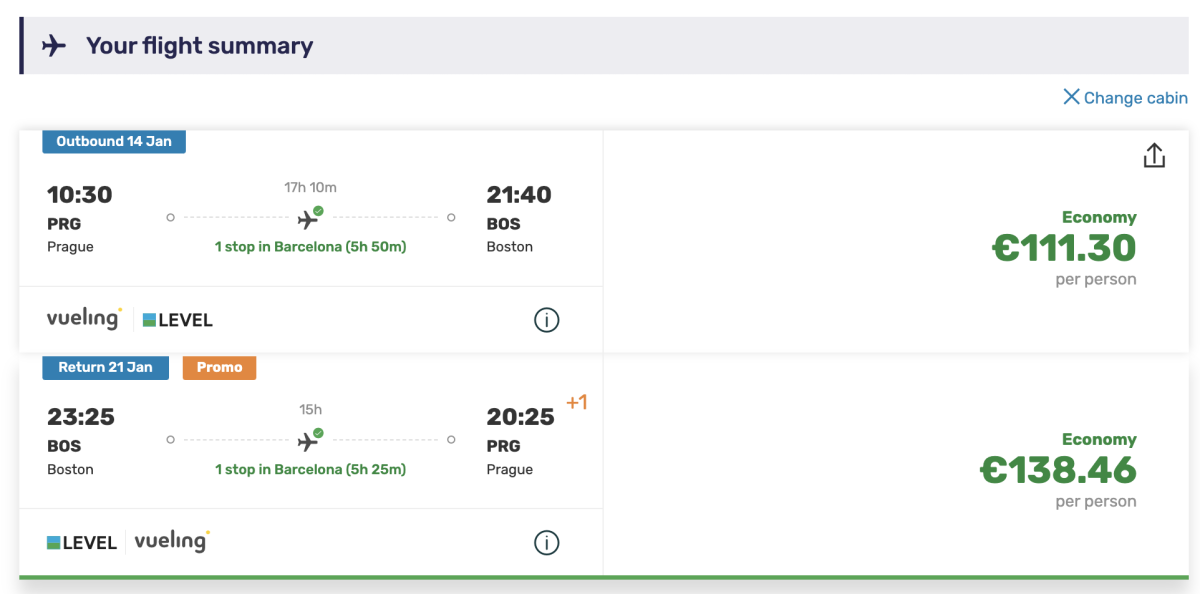Click the LEVEL logo on outbound flight

pos(178,320)
